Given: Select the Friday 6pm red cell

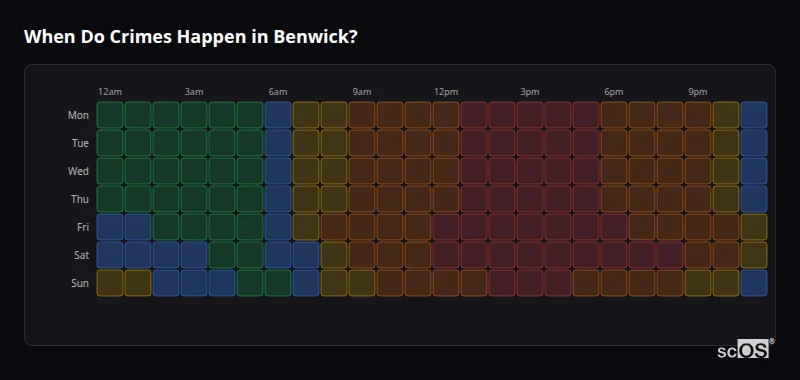Looking at the screenshot, I should coord(614,227).
